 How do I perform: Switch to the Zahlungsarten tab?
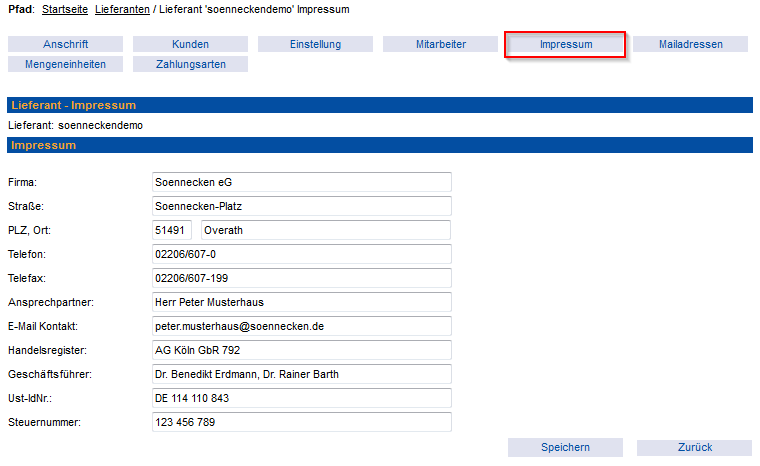point(190,64)
